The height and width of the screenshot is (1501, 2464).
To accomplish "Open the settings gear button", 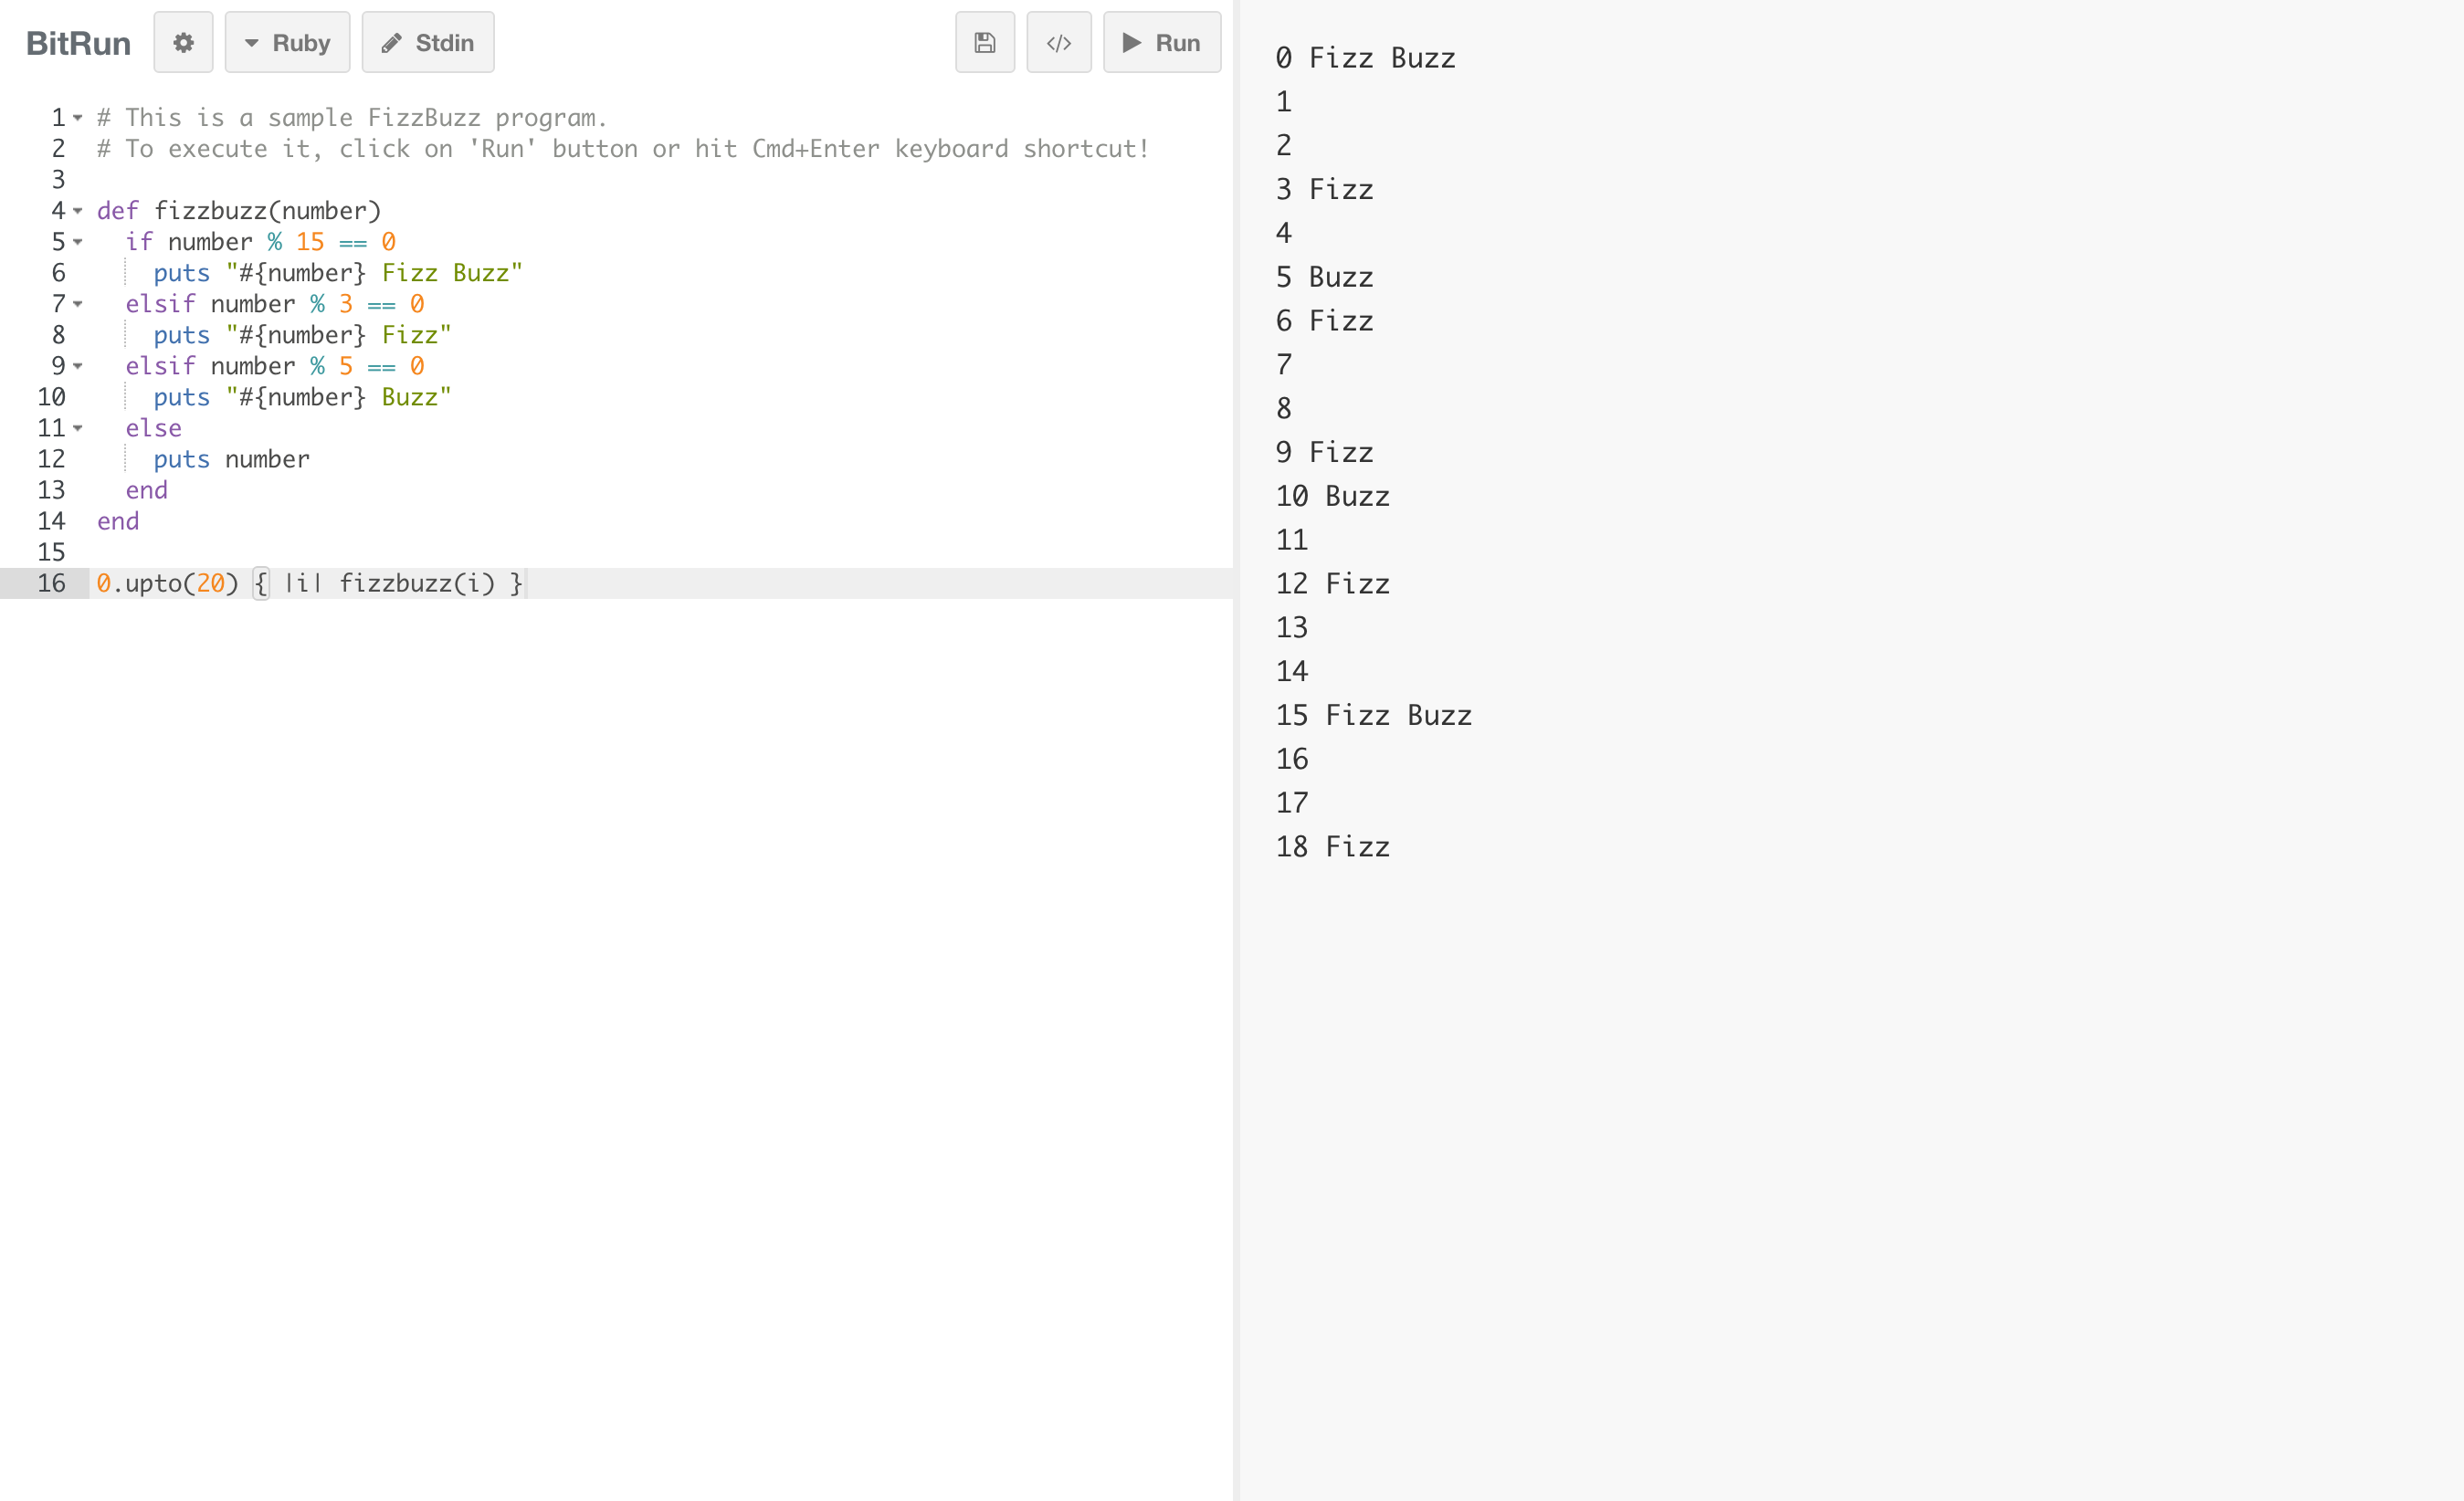I will click(x=183, y=42).
